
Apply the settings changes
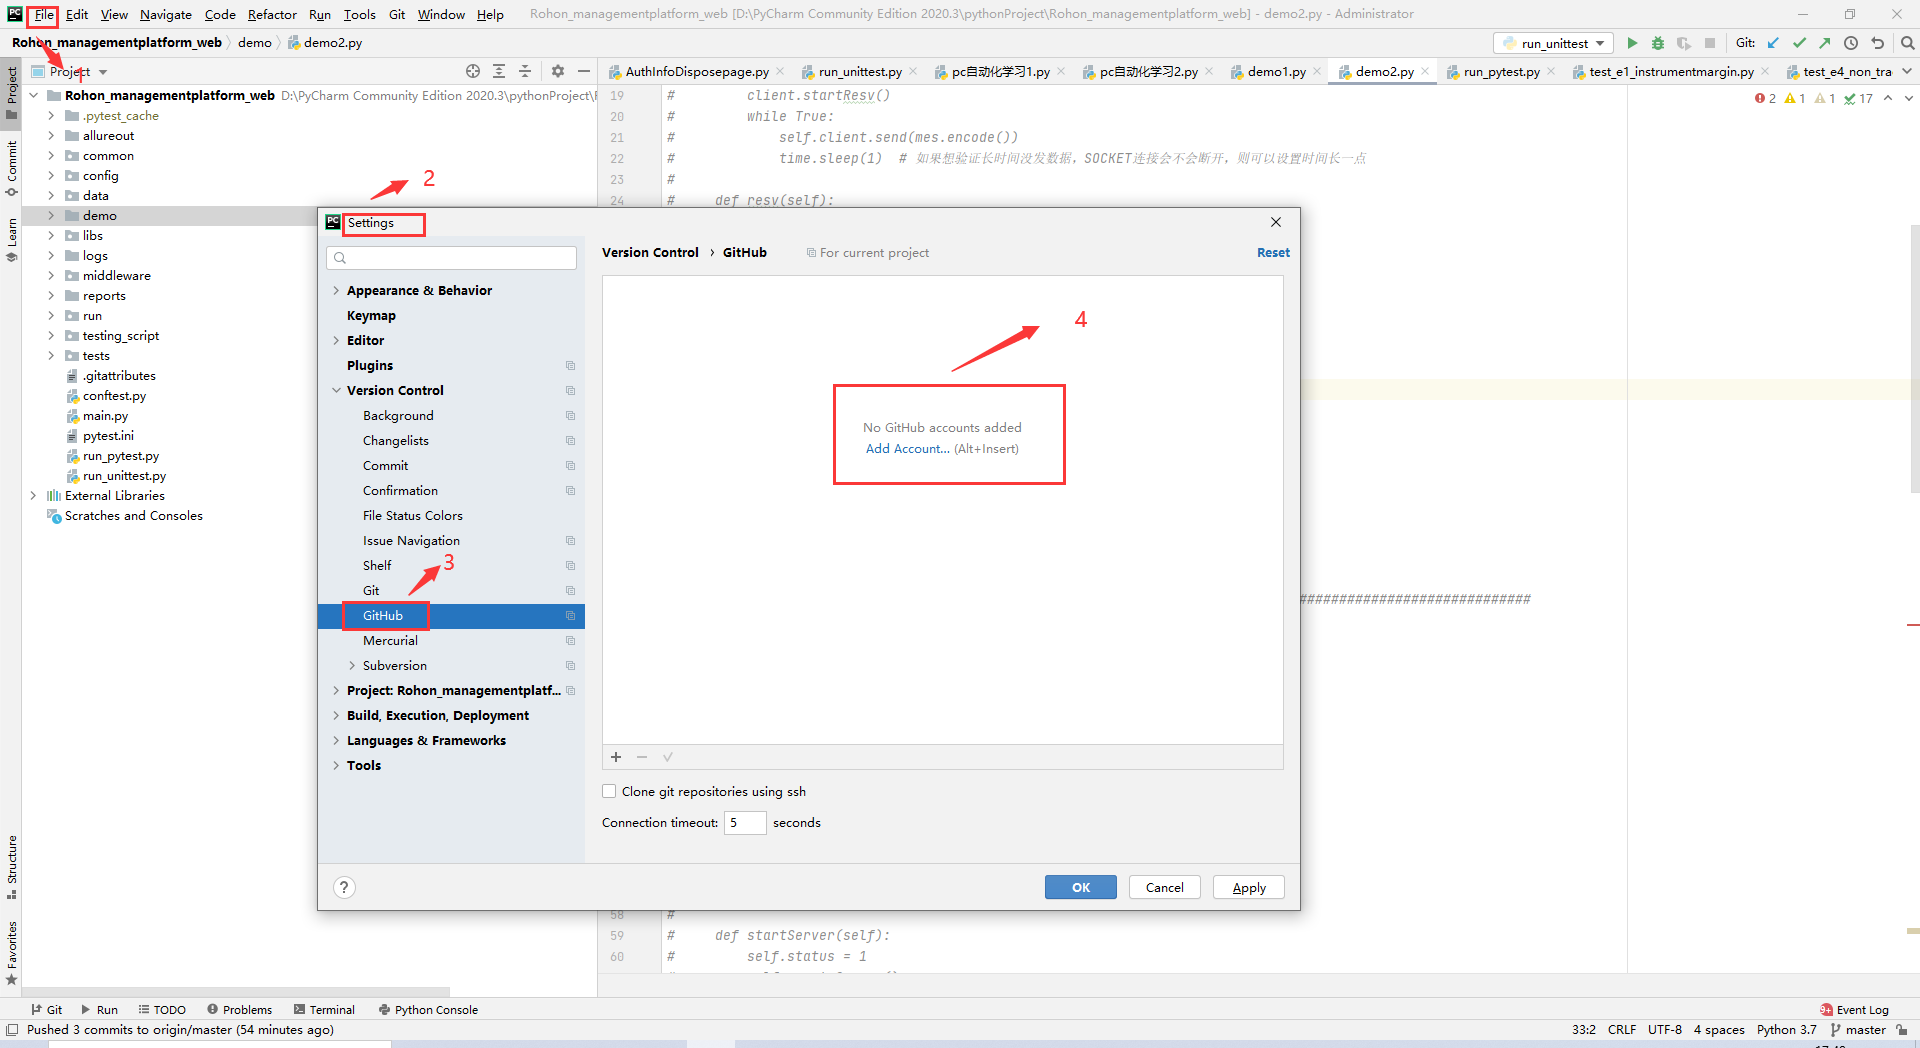coord(1249,887)
